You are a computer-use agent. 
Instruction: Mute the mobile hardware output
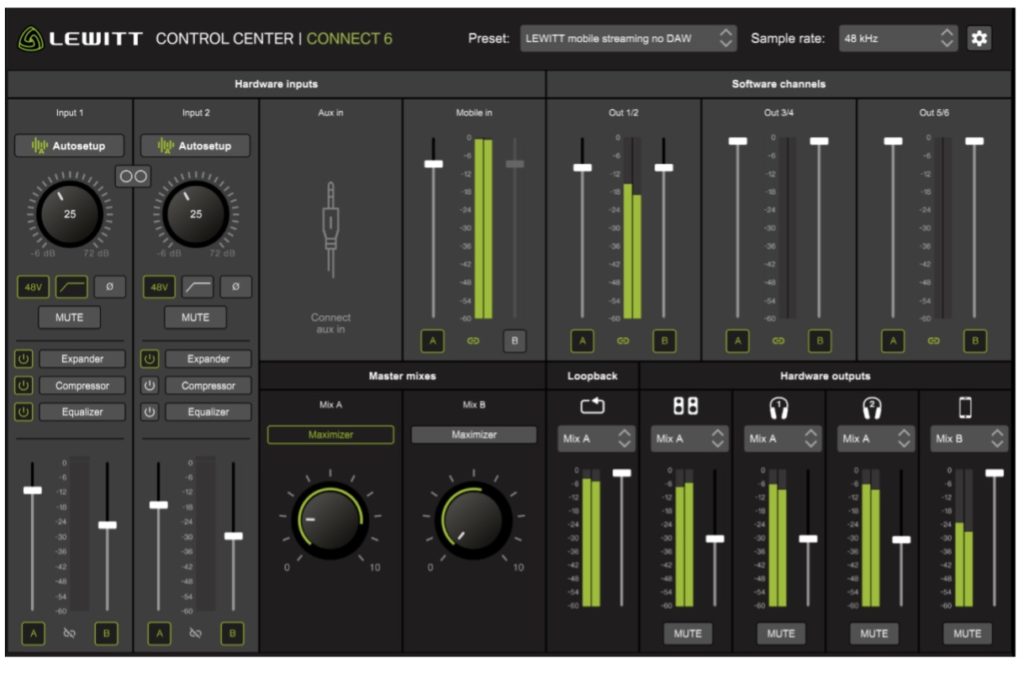(967, 633)
